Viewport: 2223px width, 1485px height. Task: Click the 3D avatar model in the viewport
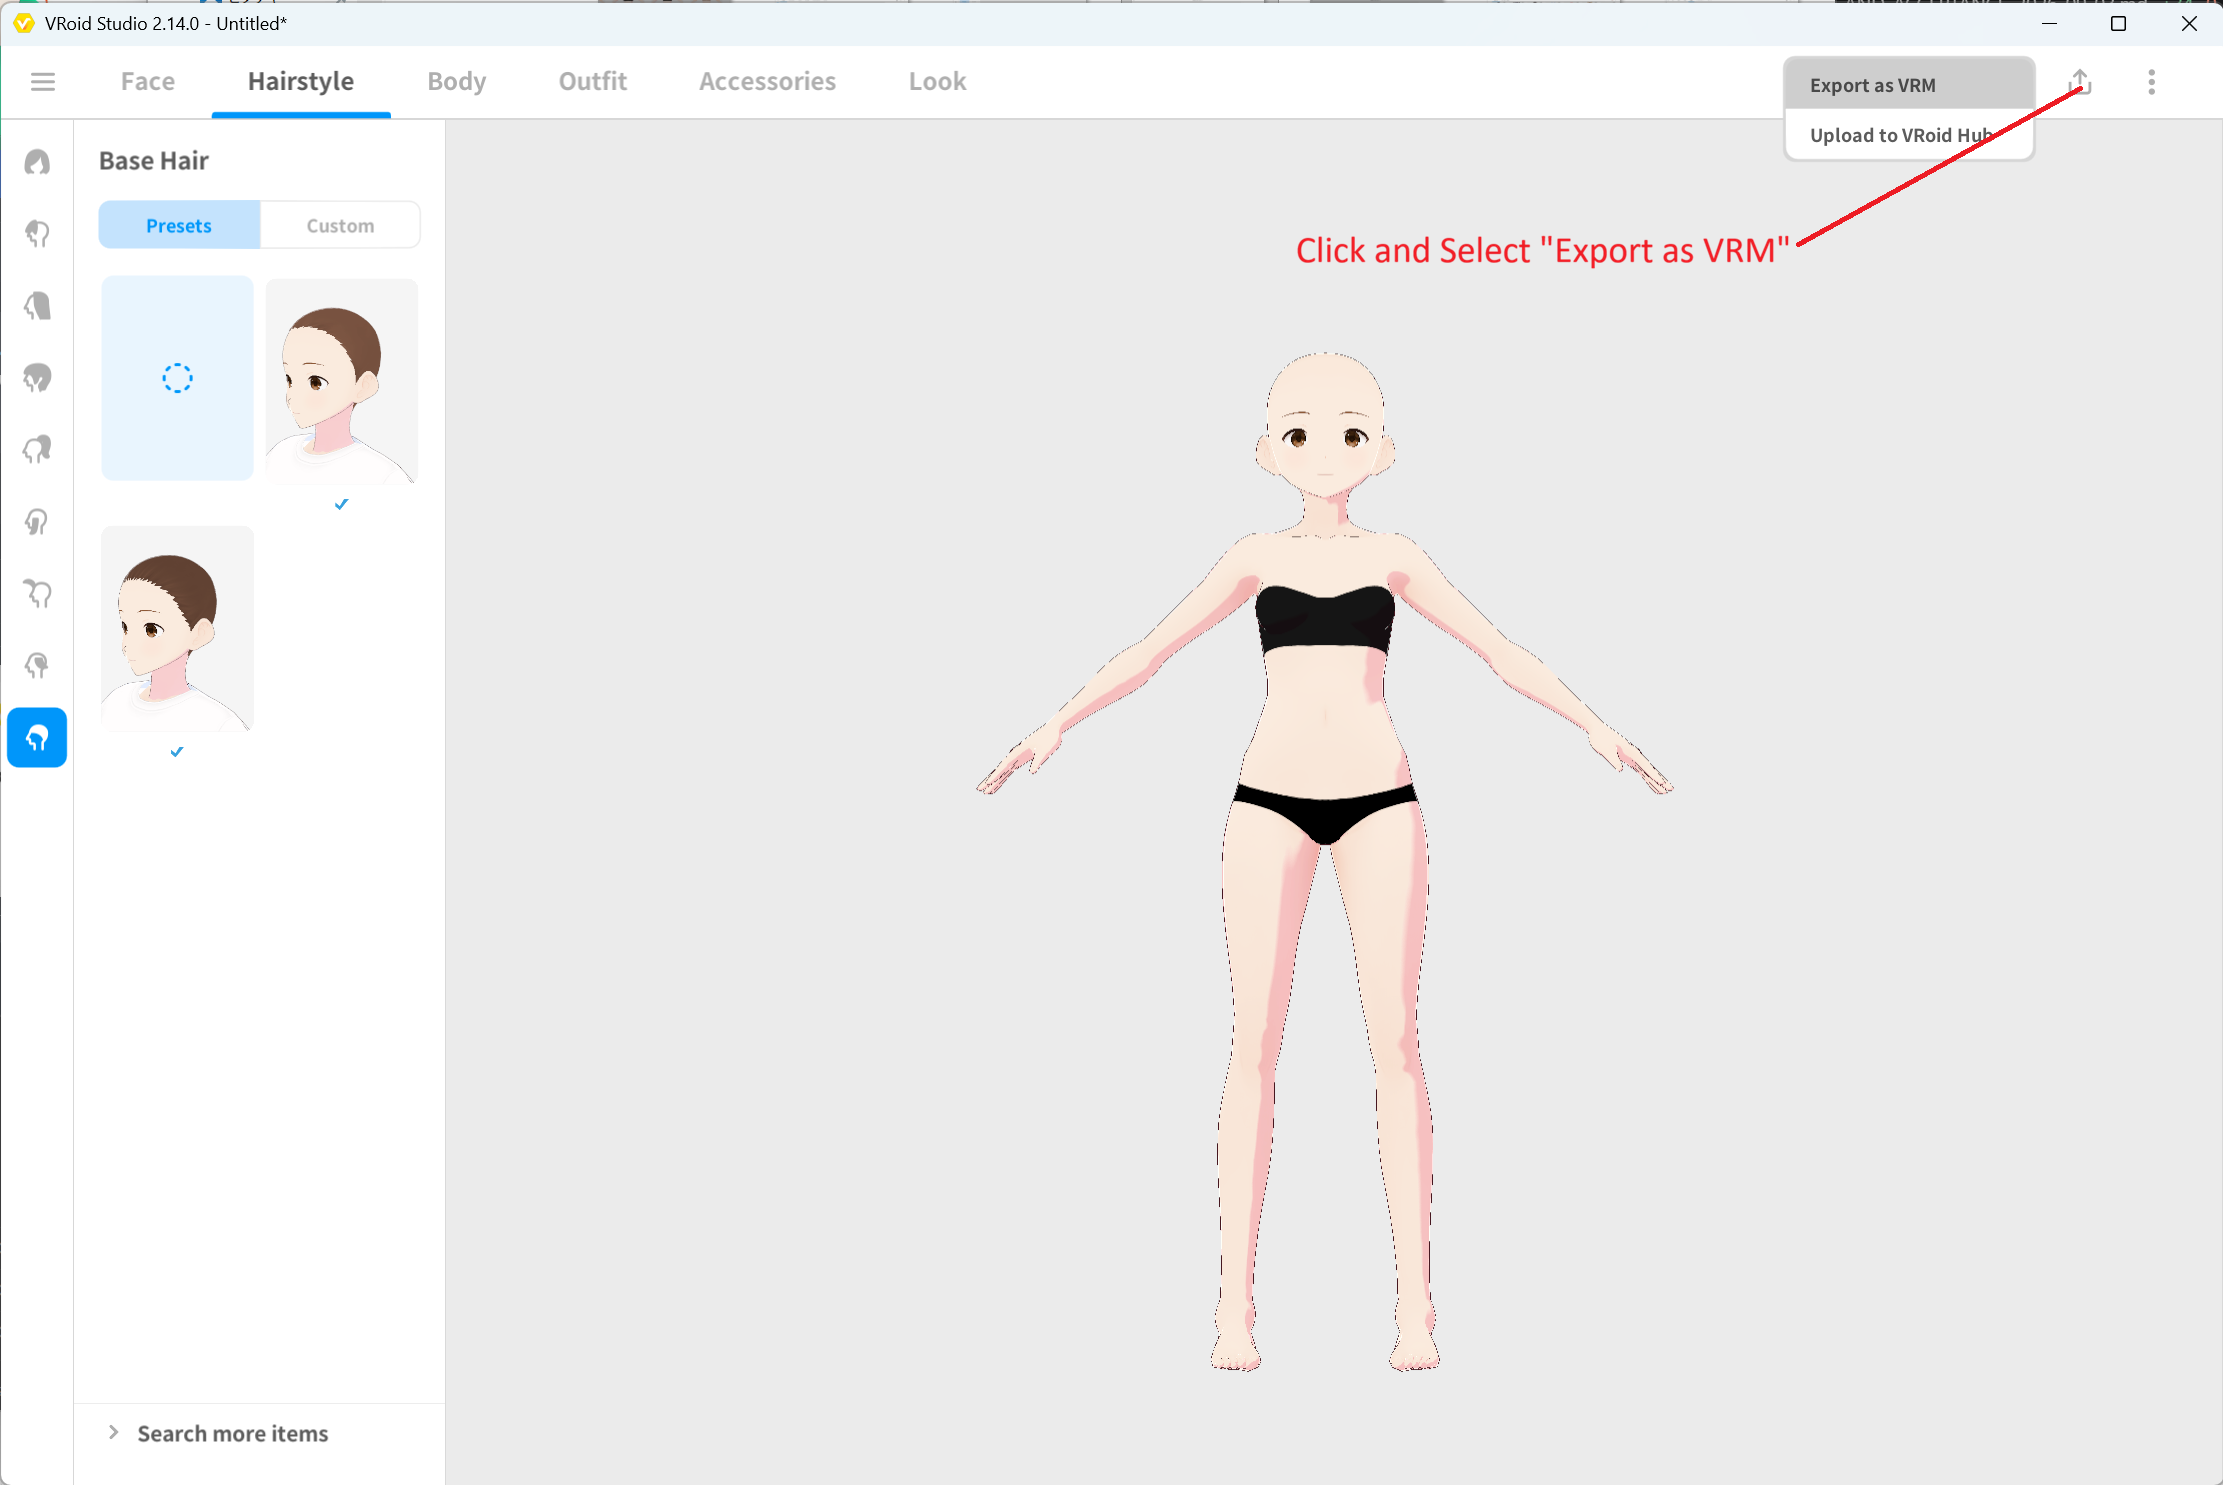click(x=1325, y=860)
